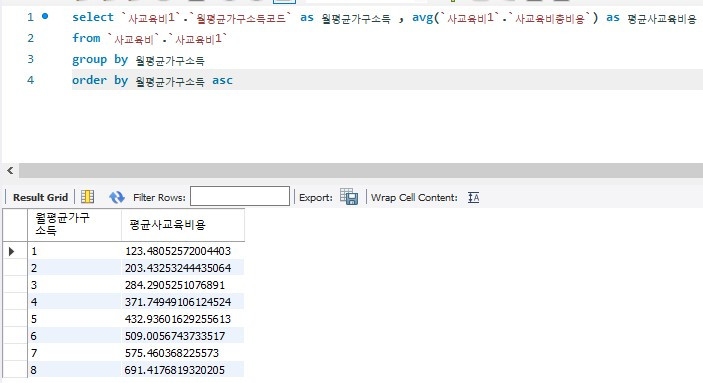
Task: Click the statement marker dot on line 1
Action: tap(45, 16)
